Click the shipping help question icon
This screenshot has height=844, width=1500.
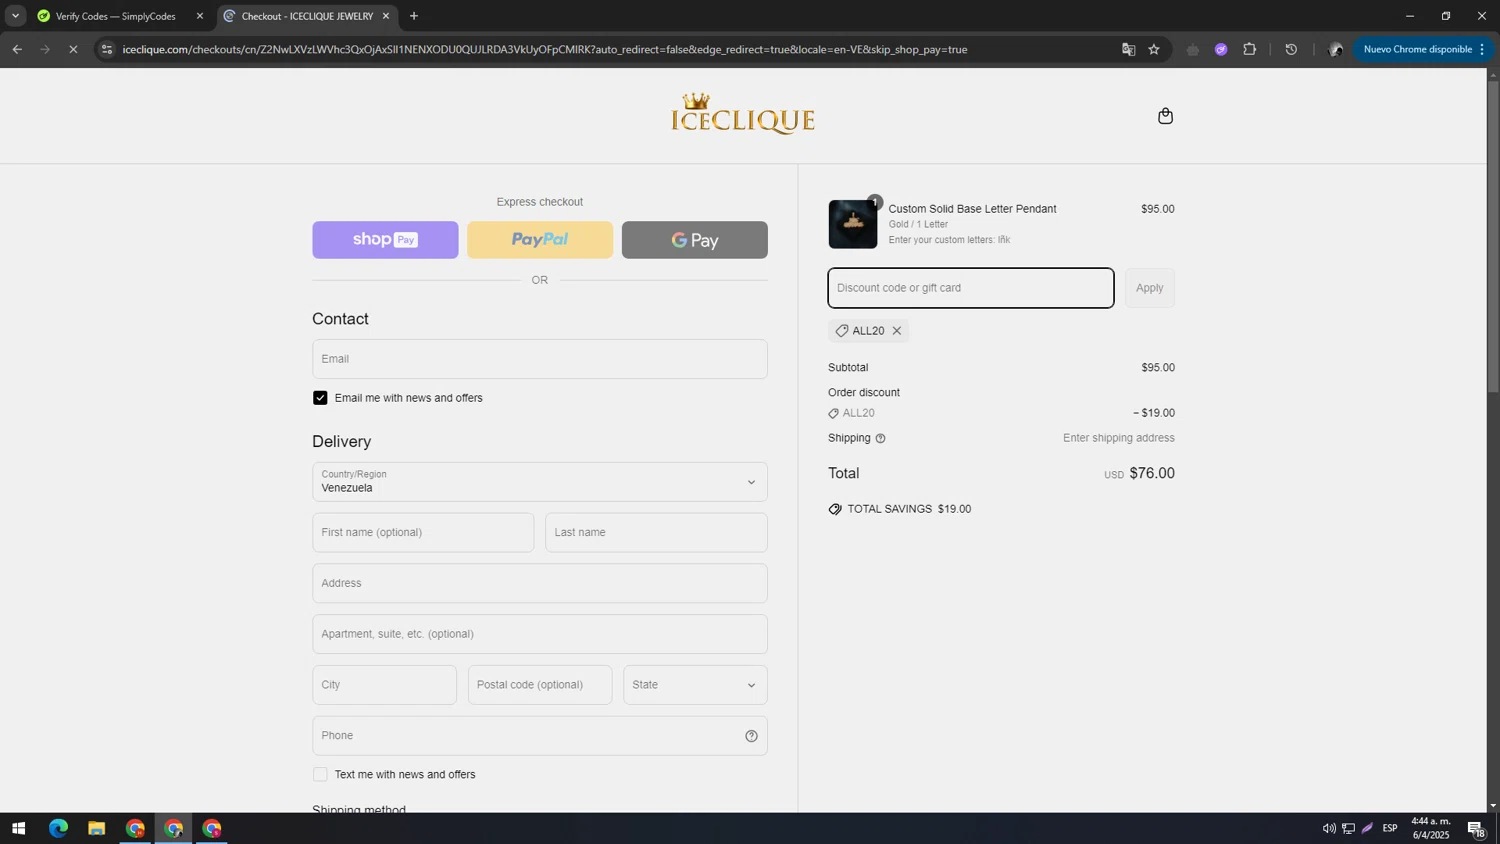(880, 438)
